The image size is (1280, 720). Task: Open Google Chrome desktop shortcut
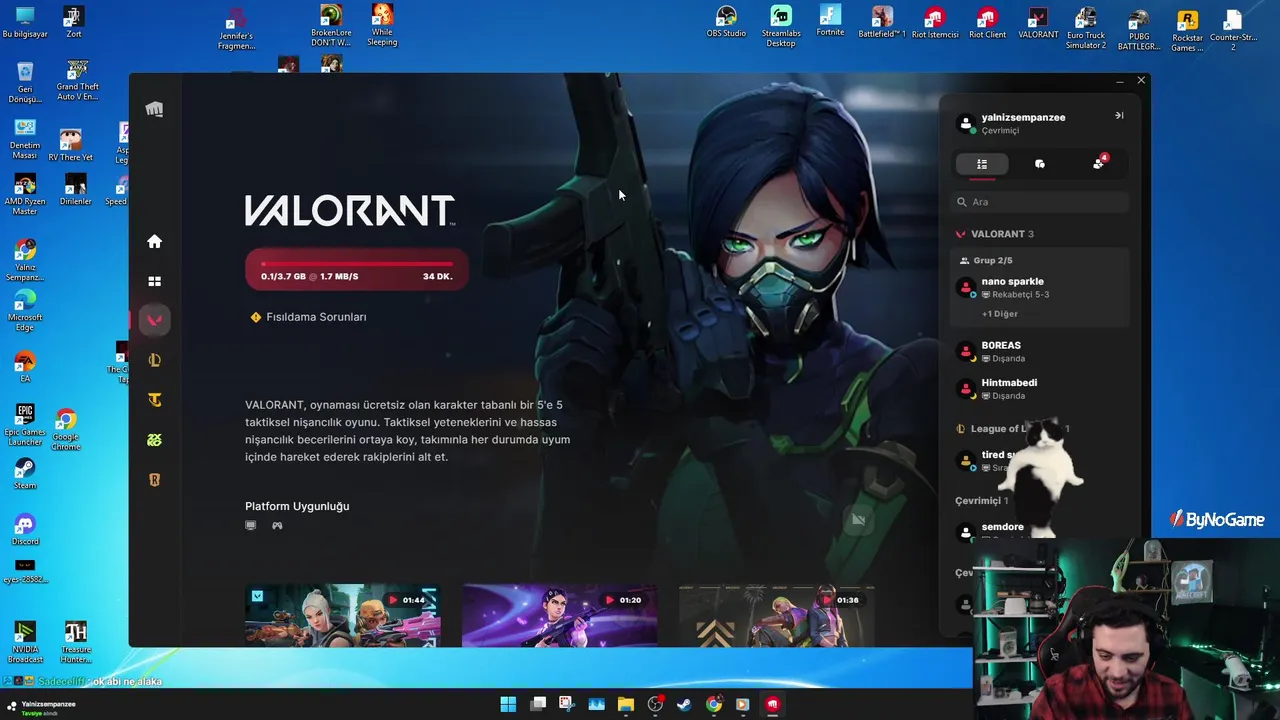tap(66, 429)
